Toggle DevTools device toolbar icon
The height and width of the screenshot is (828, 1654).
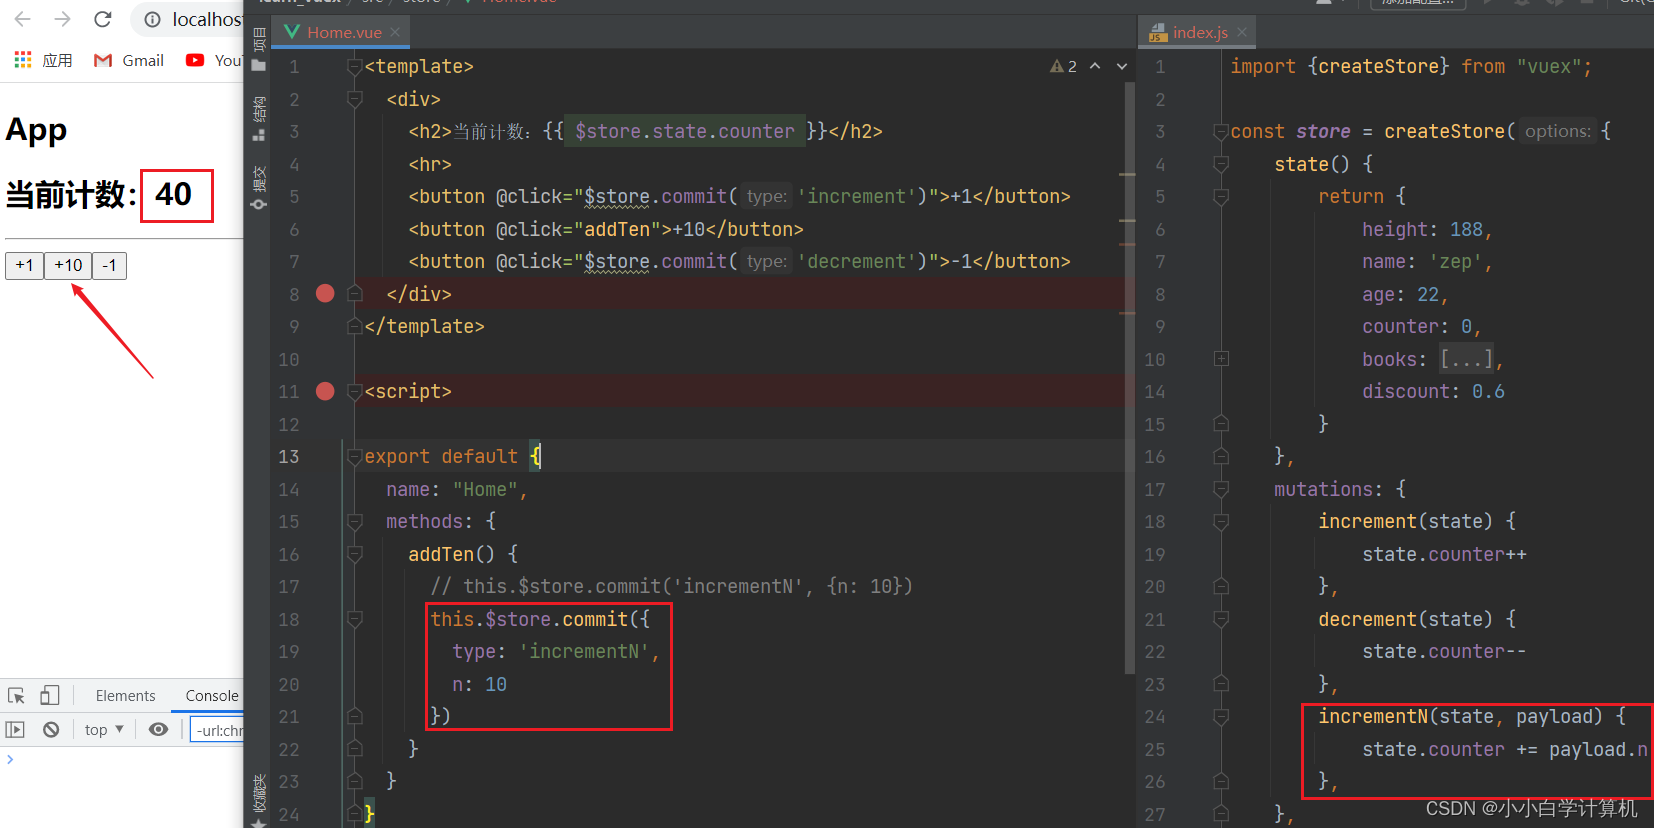50,695
